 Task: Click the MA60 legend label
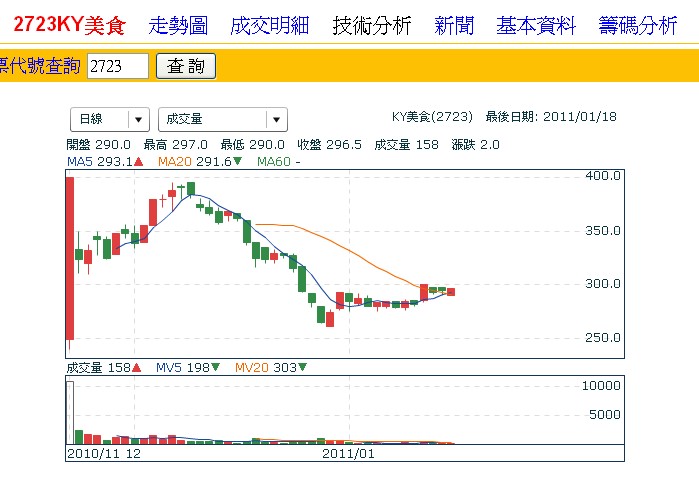point(279,161)
